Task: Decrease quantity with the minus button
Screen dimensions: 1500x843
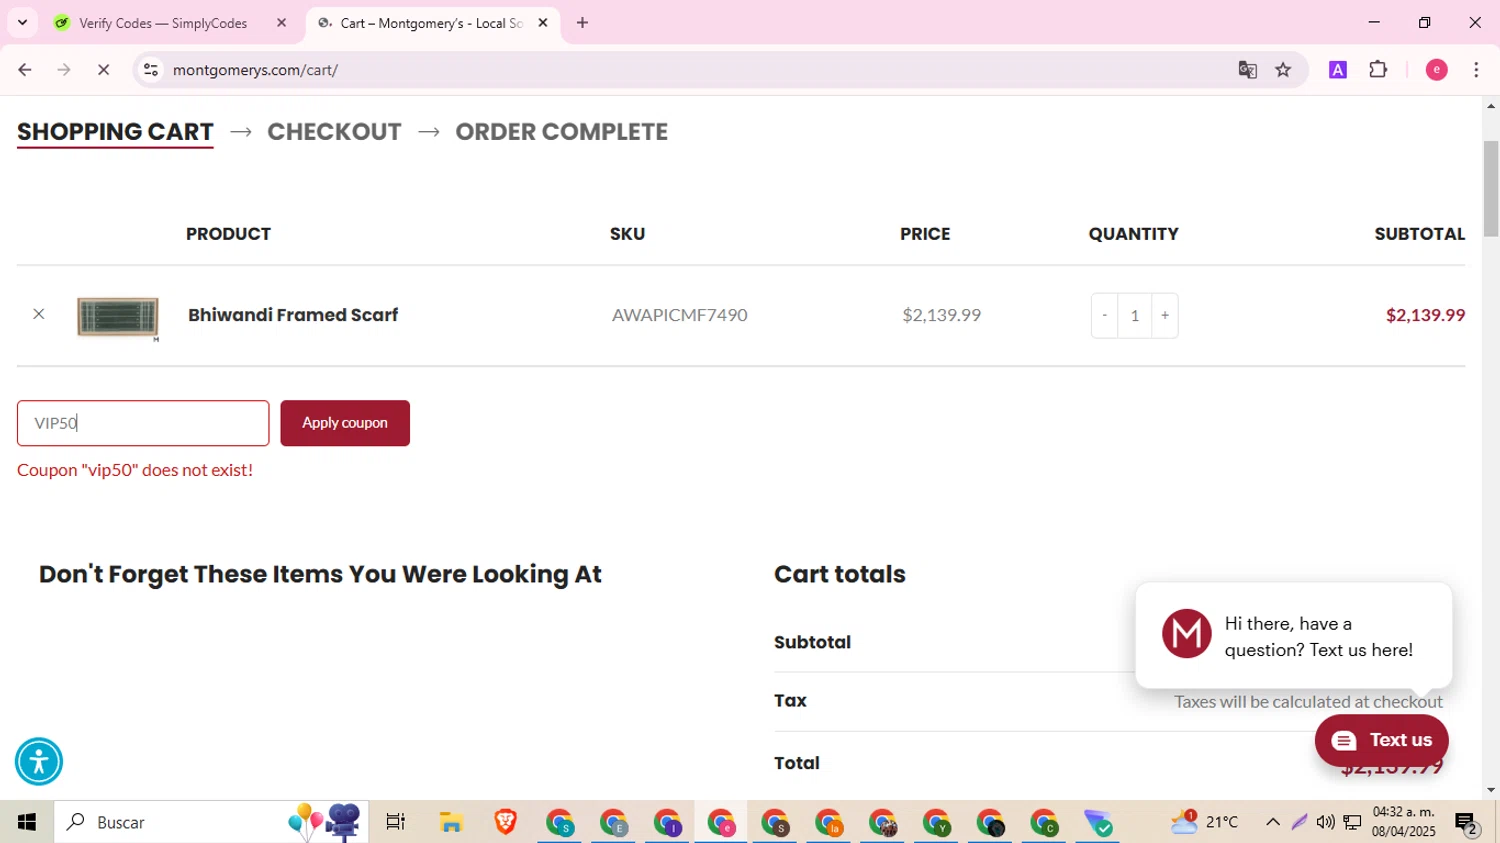Action: (x=1104, y=315)
